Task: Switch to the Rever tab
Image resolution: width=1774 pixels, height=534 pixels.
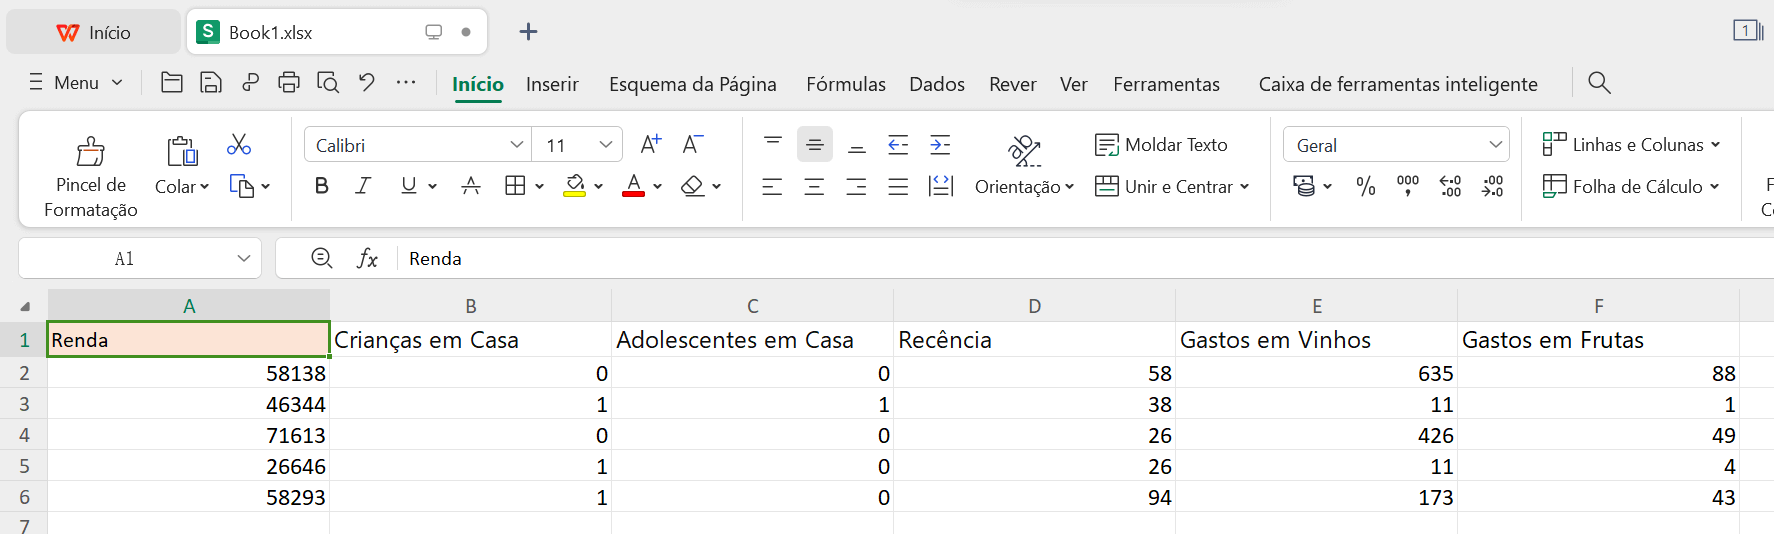Action: pos(1013,84)
